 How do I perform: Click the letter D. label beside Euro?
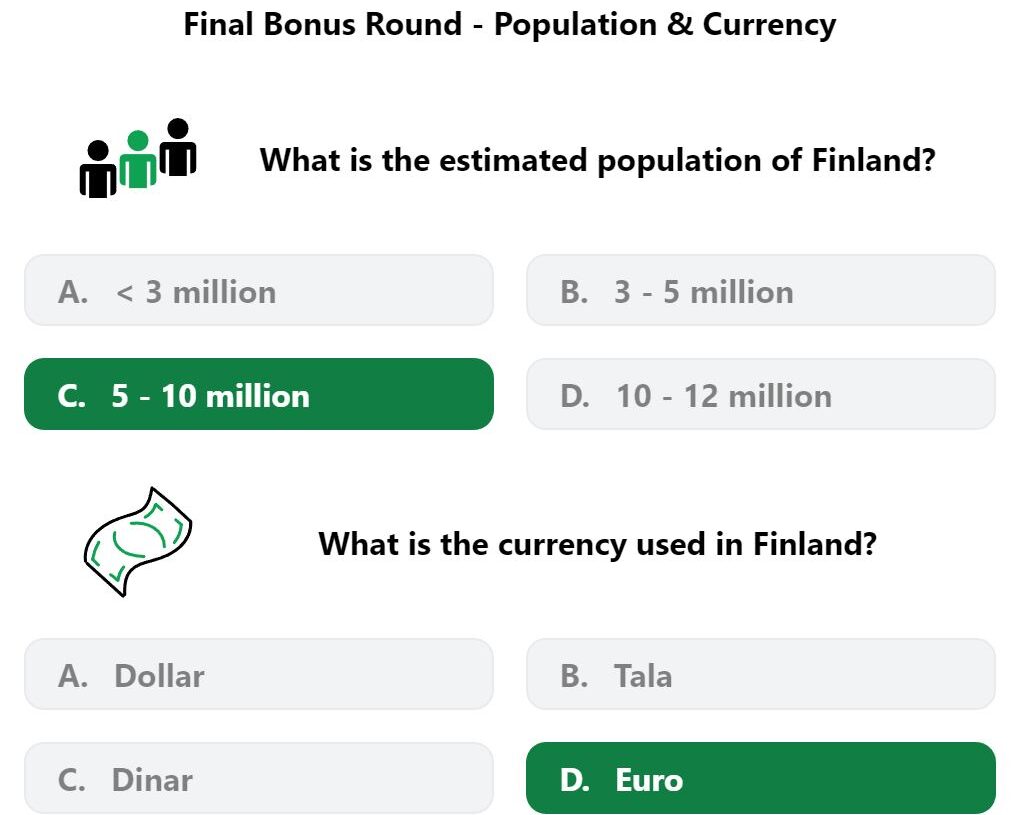click(574, 780)
